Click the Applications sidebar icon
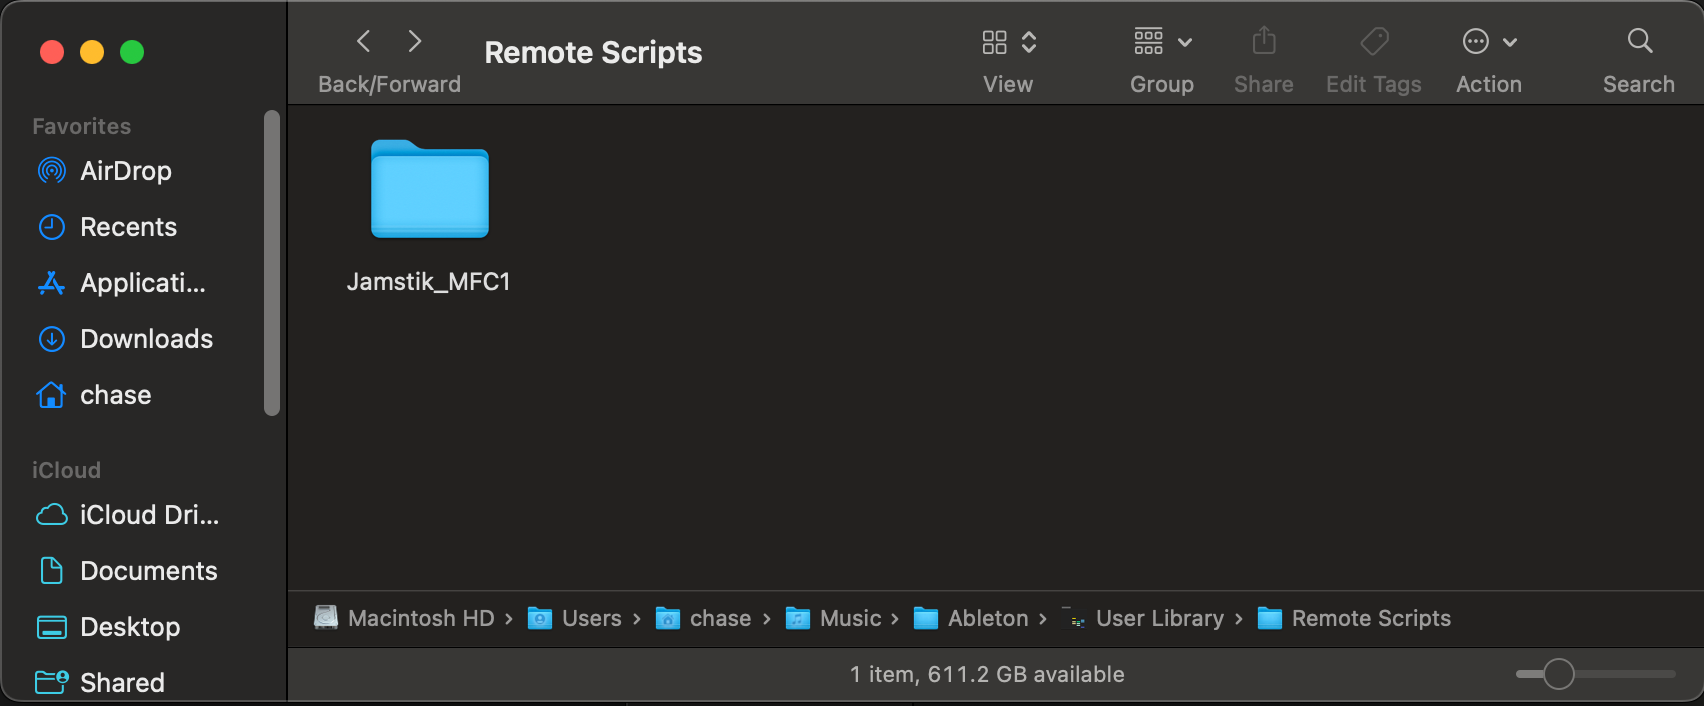The image size is (1704, 706). click(x=52, y=283)
